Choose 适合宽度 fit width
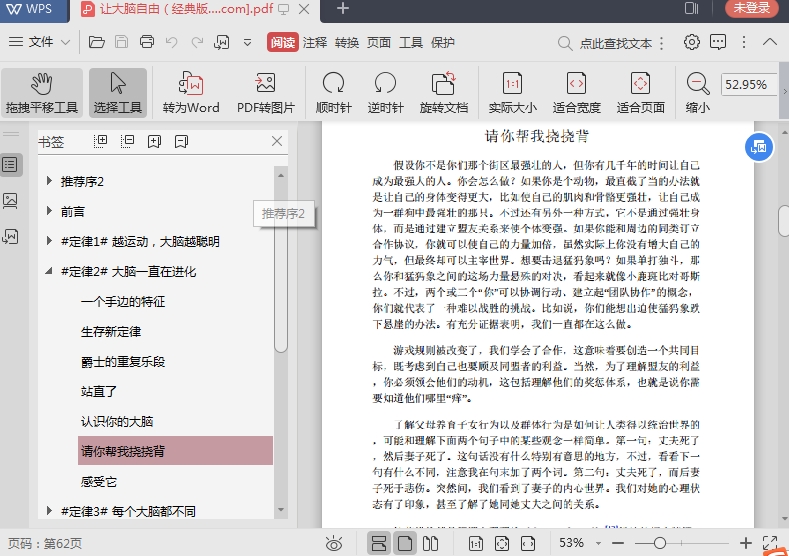The width and height of the screenshot is (789, 556). pyautogui.click(x=577, y=93)
